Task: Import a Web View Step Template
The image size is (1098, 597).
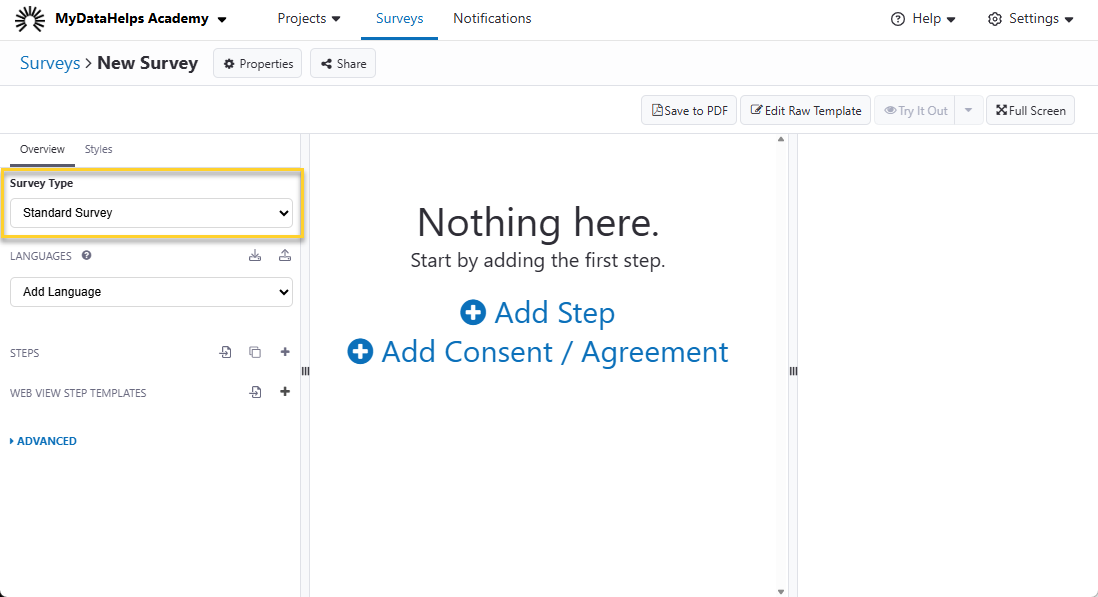Action: (x=256, y=392)
